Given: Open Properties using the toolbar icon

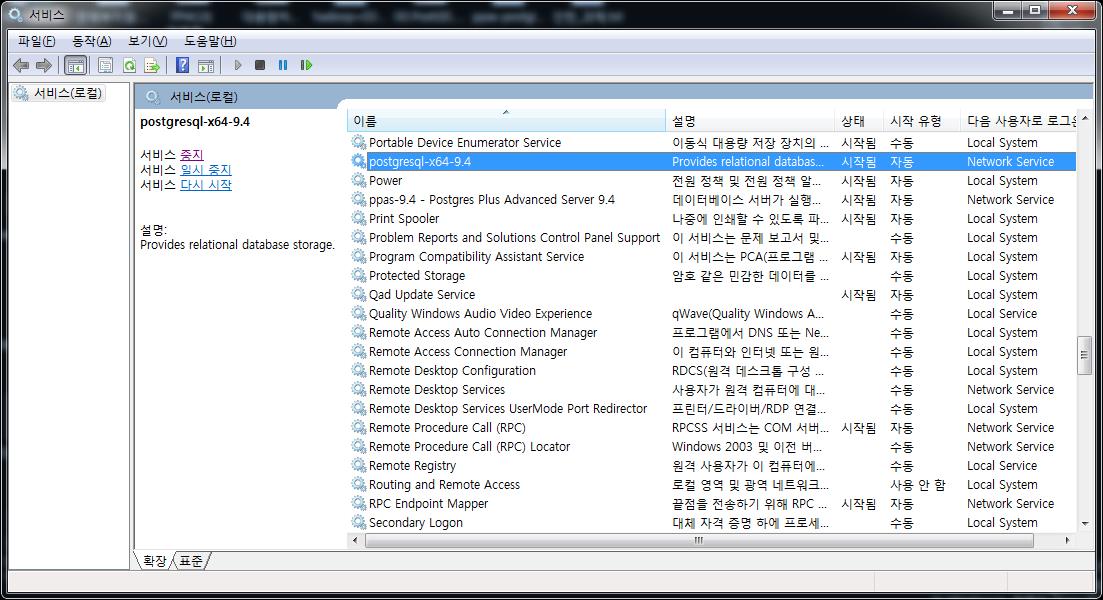Looking at the screenshot, I should point(105,65).
